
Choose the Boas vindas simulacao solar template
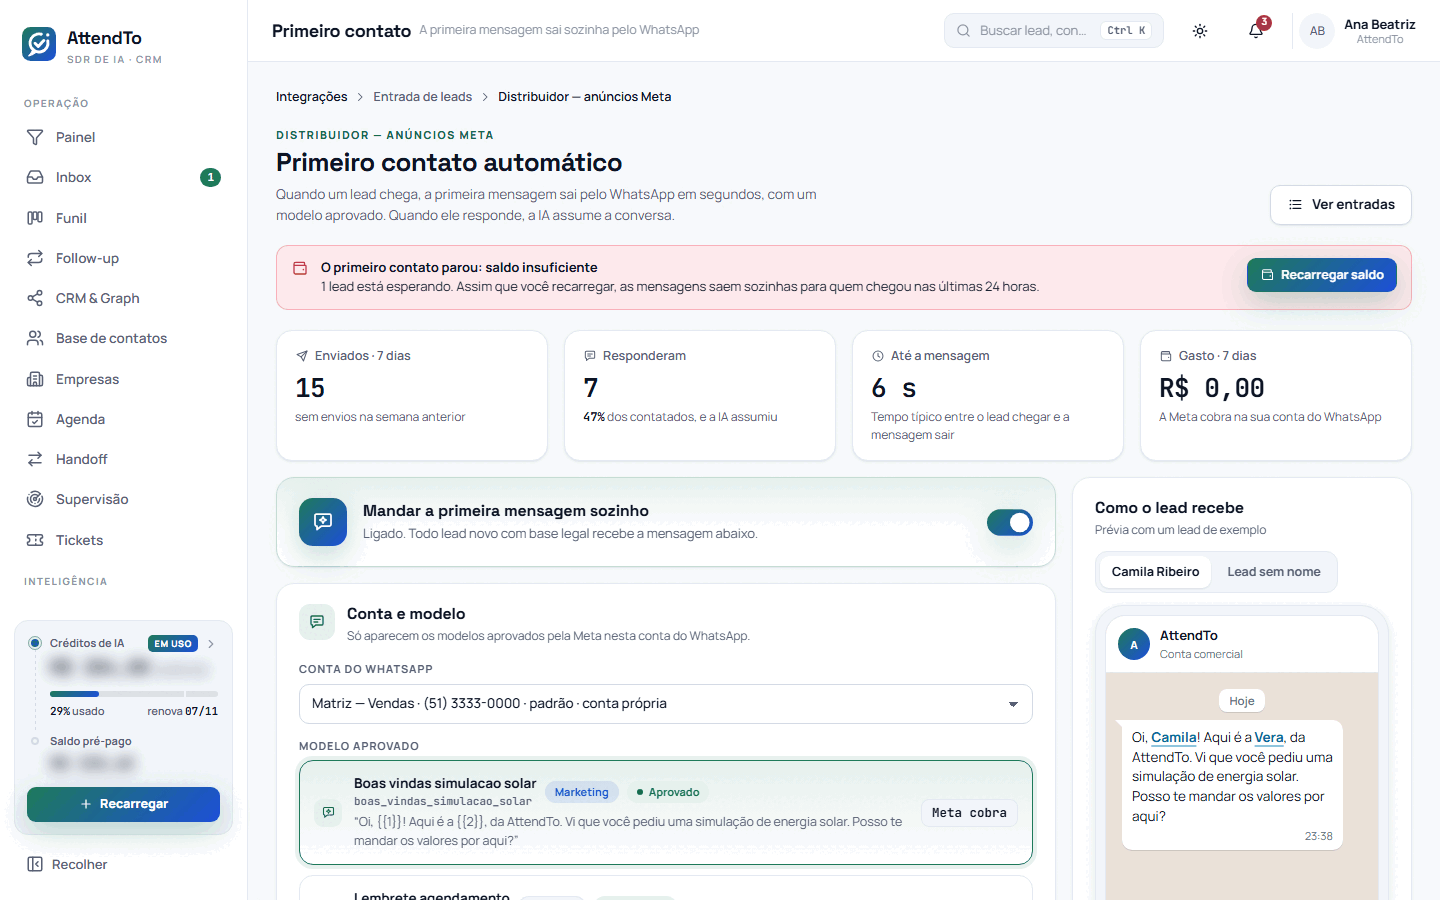tap(666, 812)
